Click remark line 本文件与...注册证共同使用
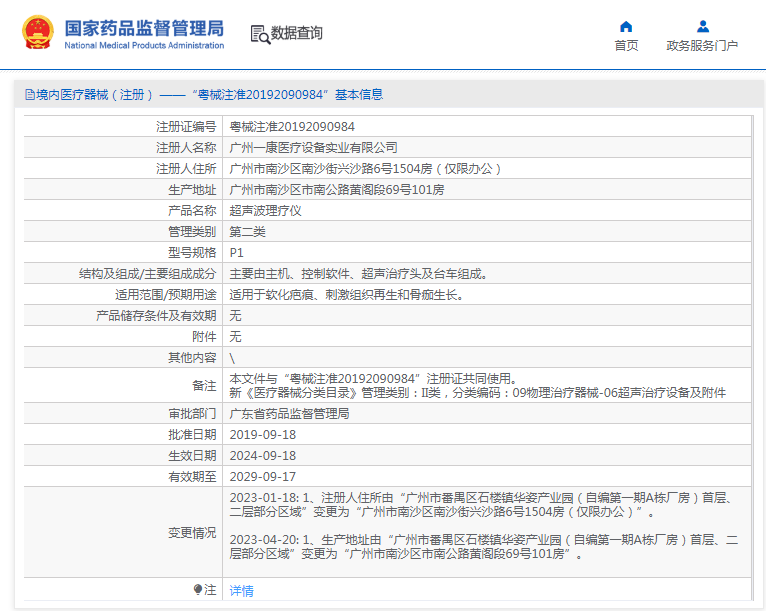This screenshot has width=766, height=611. tap(374, 379)
